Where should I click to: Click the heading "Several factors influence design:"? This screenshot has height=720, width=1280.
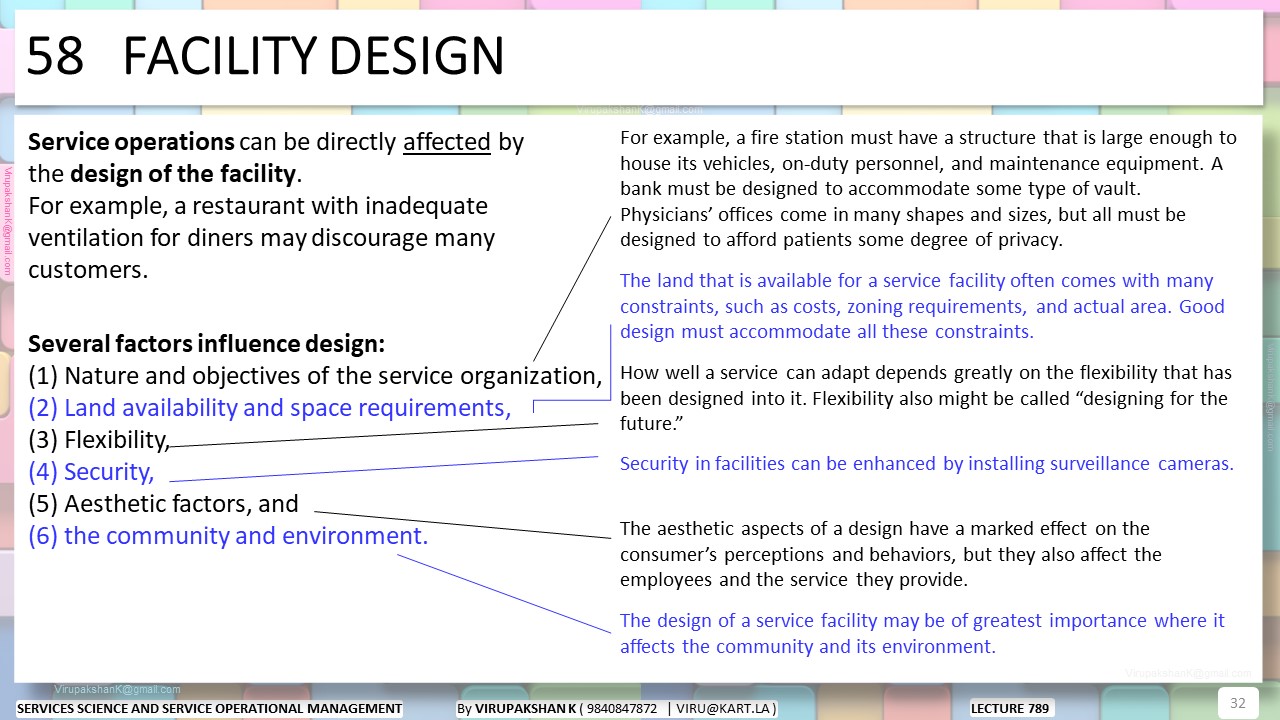(206, 344)
